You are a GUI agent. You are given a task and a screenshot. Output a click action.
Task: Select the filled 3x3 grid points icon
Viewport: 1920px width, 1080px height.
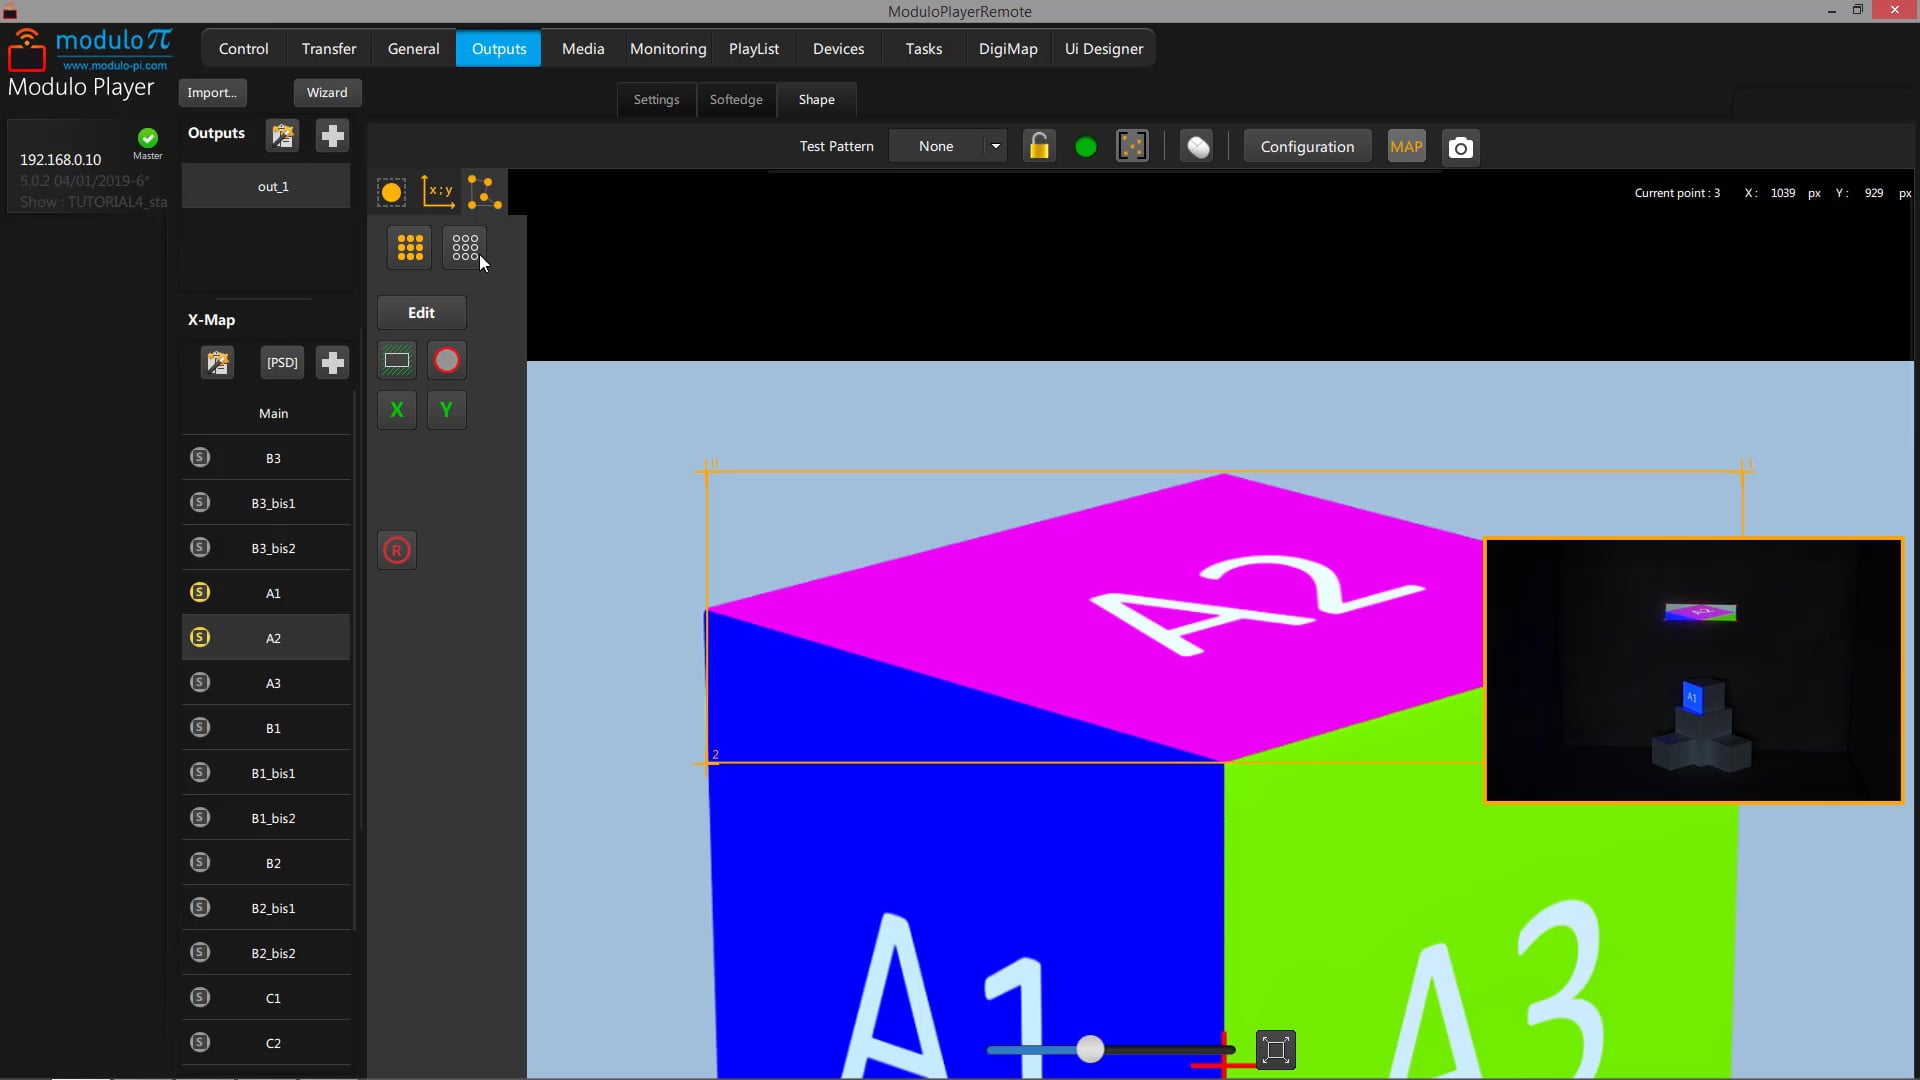[410, 247]
